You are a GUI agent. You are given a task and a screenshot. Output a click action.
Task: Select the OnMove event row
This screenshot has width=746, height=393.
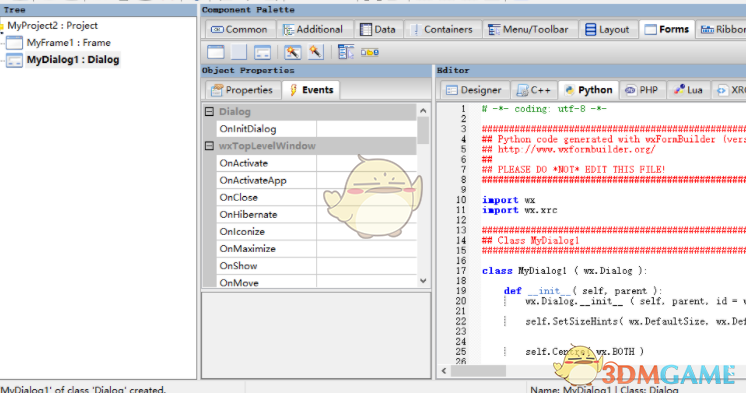316,282
